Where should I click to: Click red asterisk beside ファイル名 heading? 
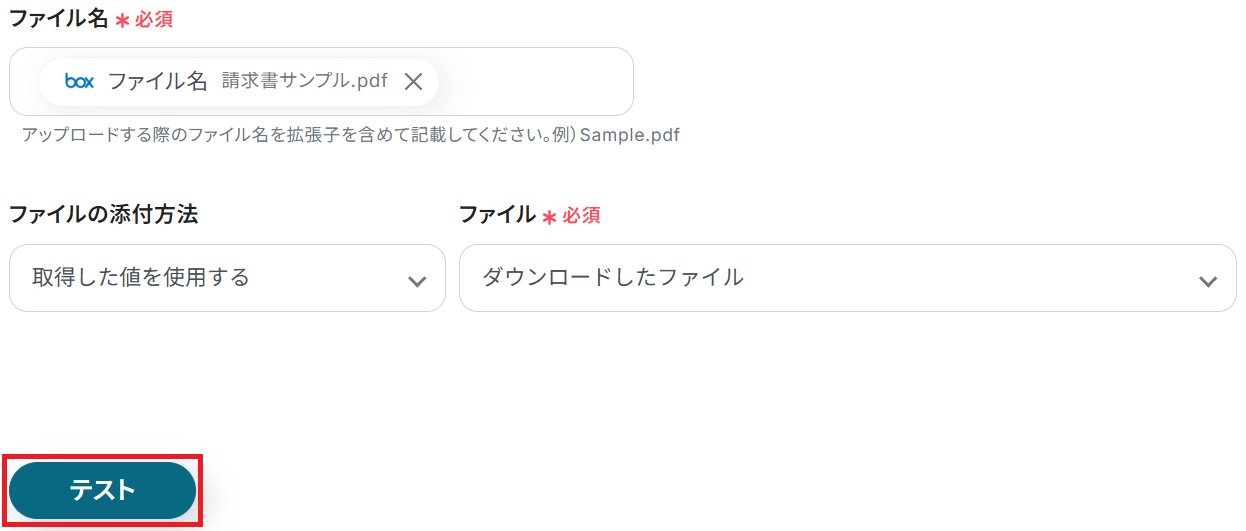click(123, 21)
